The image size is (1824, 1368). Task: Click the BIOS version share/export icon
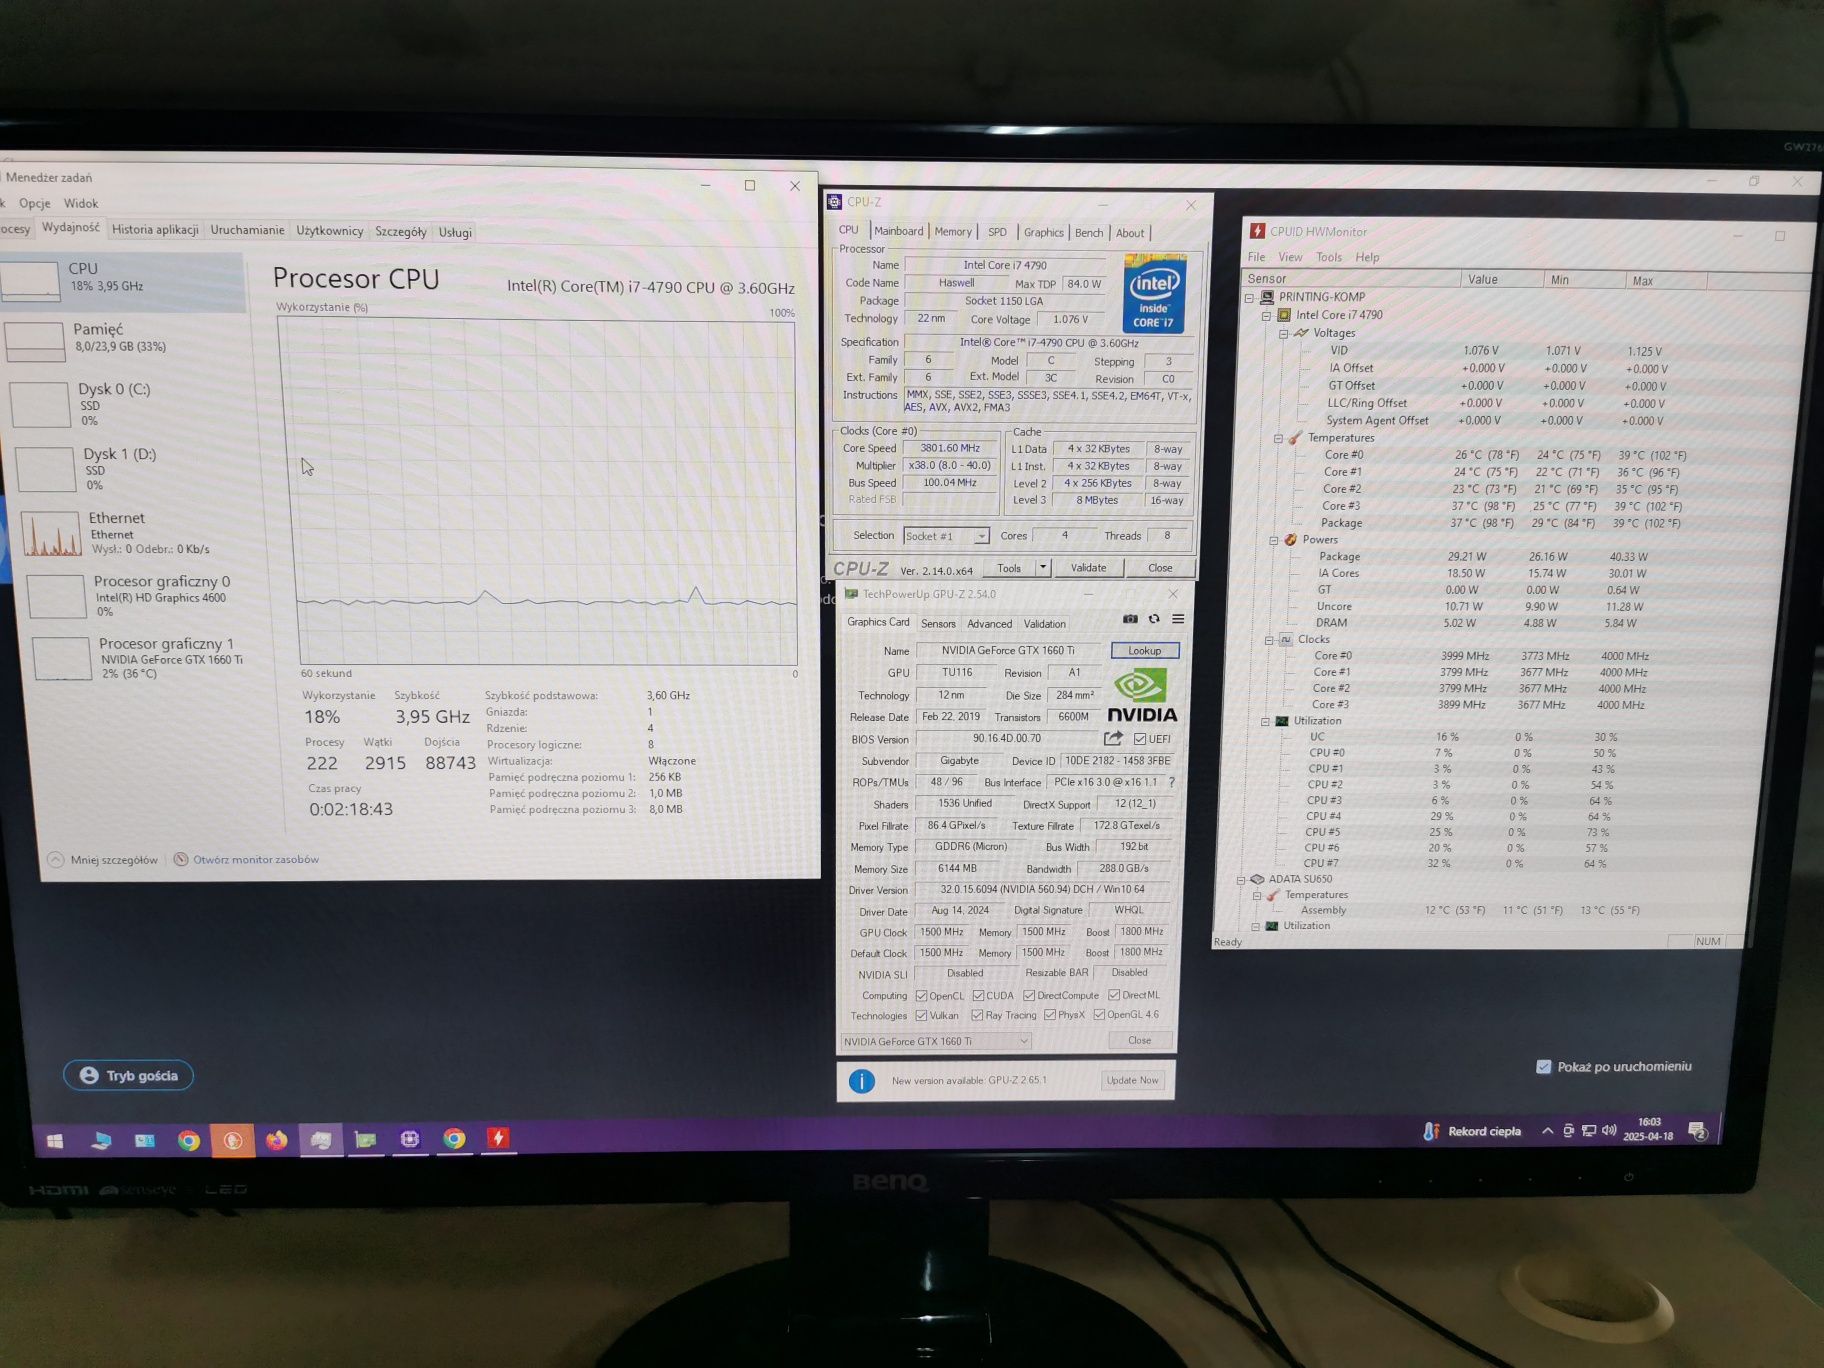pyautogui.click(x=1113, y=738)
